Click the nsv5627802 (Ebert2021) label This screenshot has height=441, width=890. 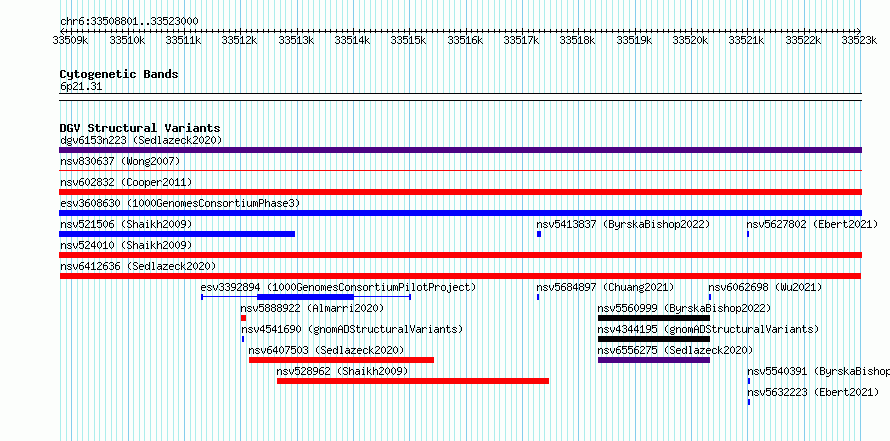[x=812, y=224]
